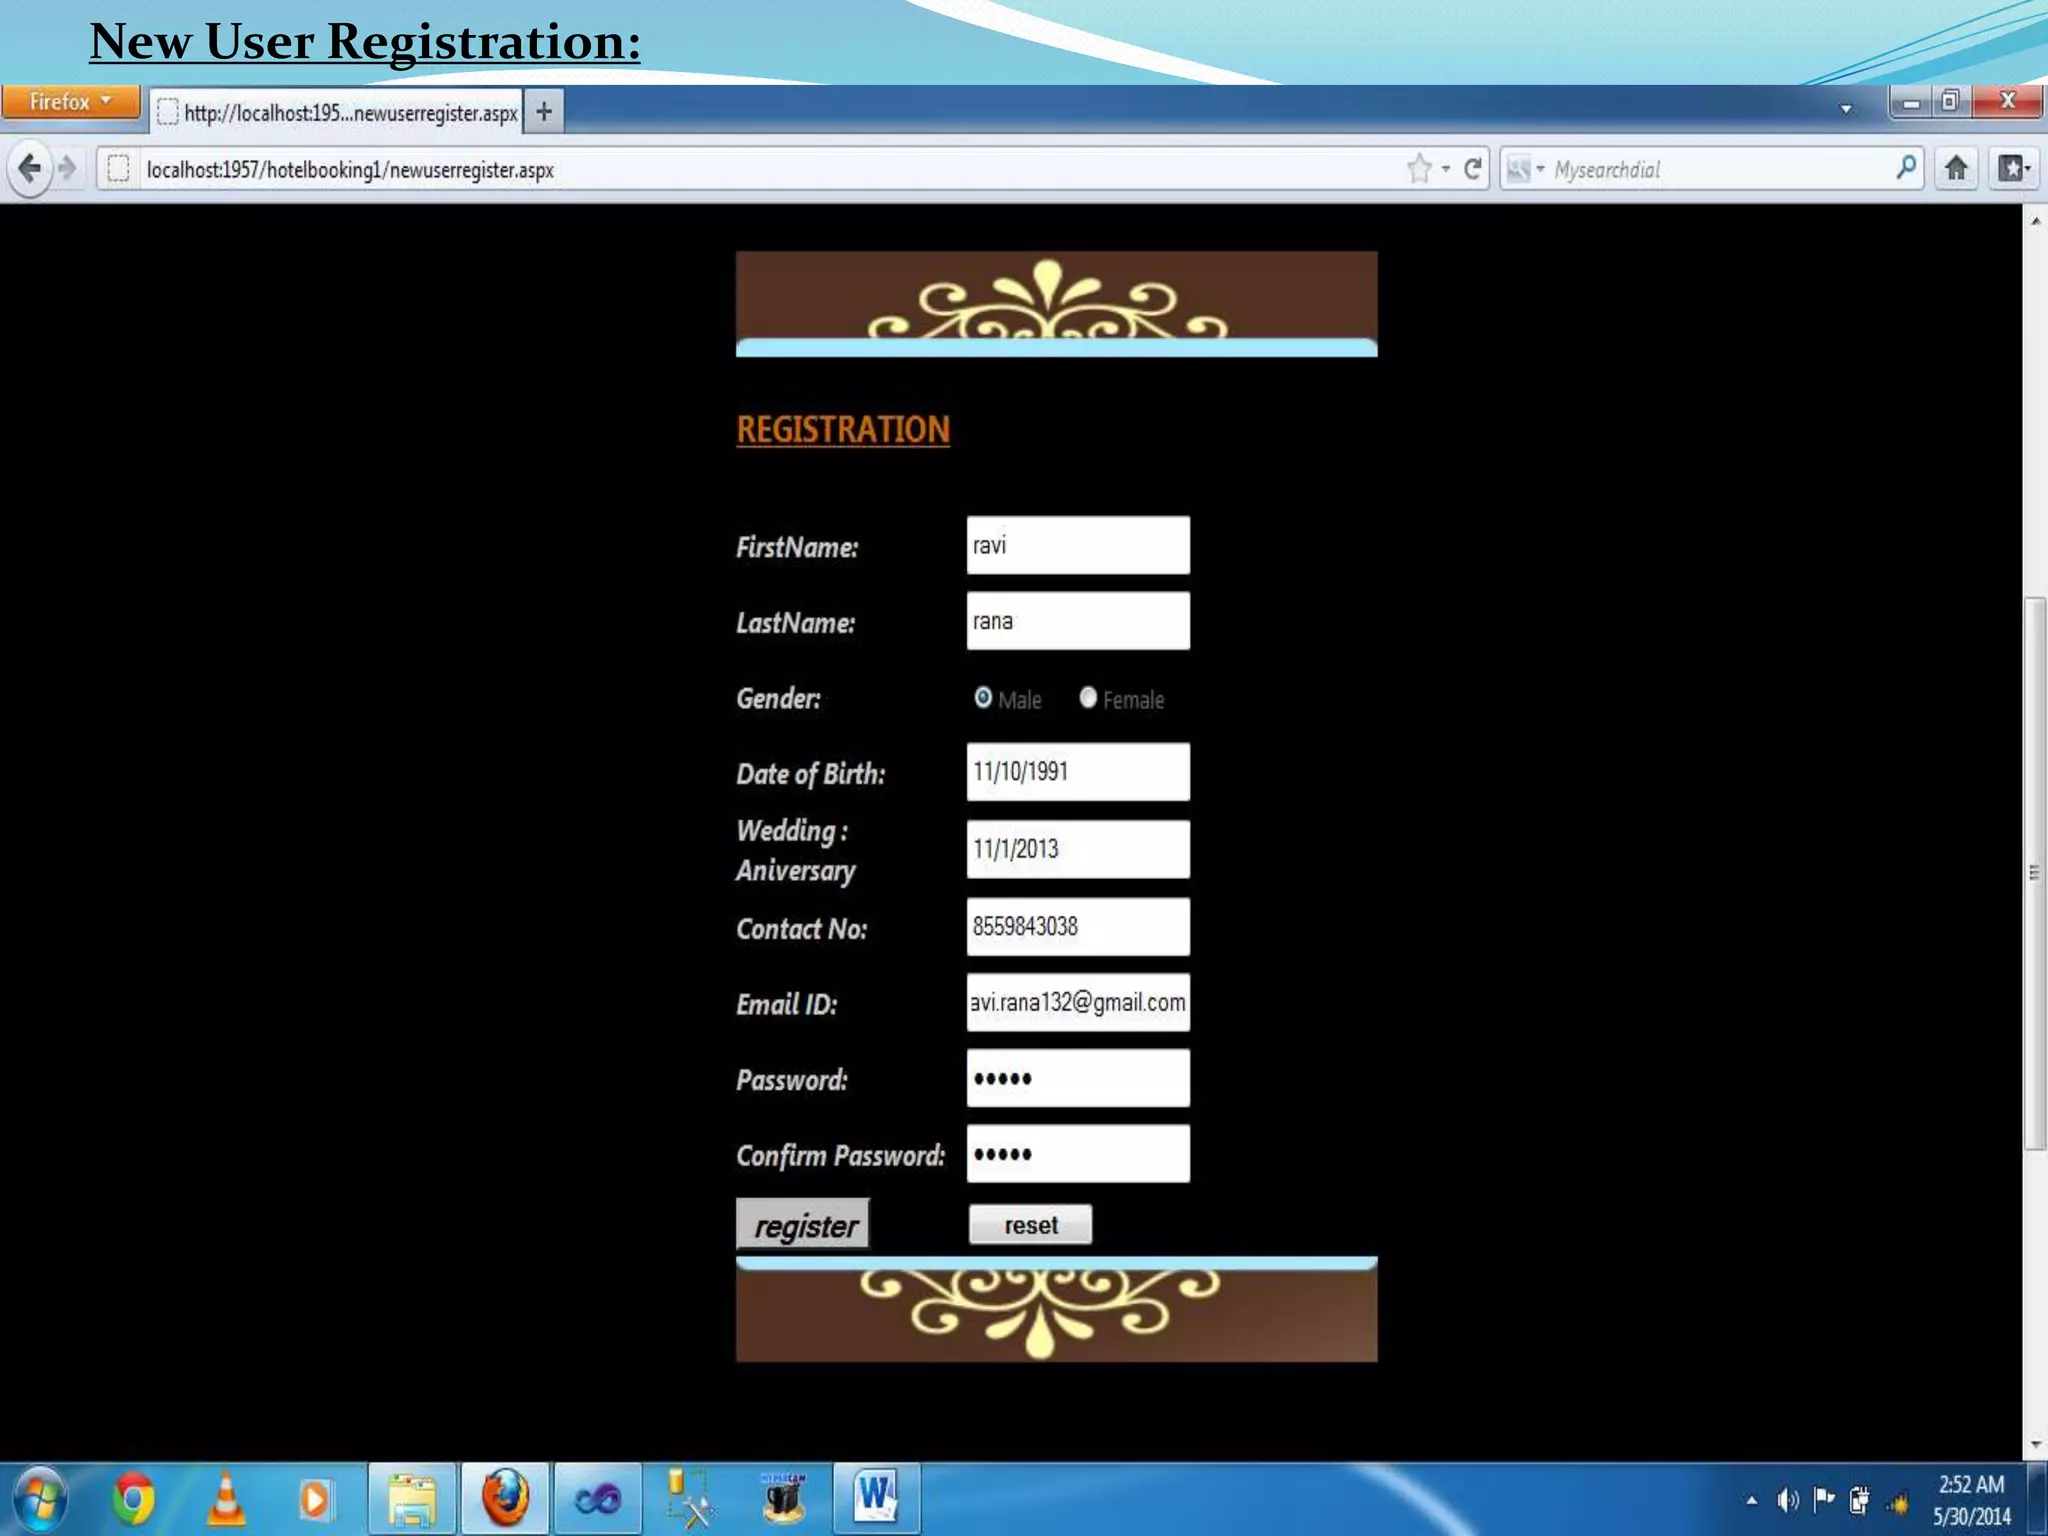The height and width of the screenshot is (1536, 2048).
Task: Click the scrollbar up arrow
Action: point(2035,220)
